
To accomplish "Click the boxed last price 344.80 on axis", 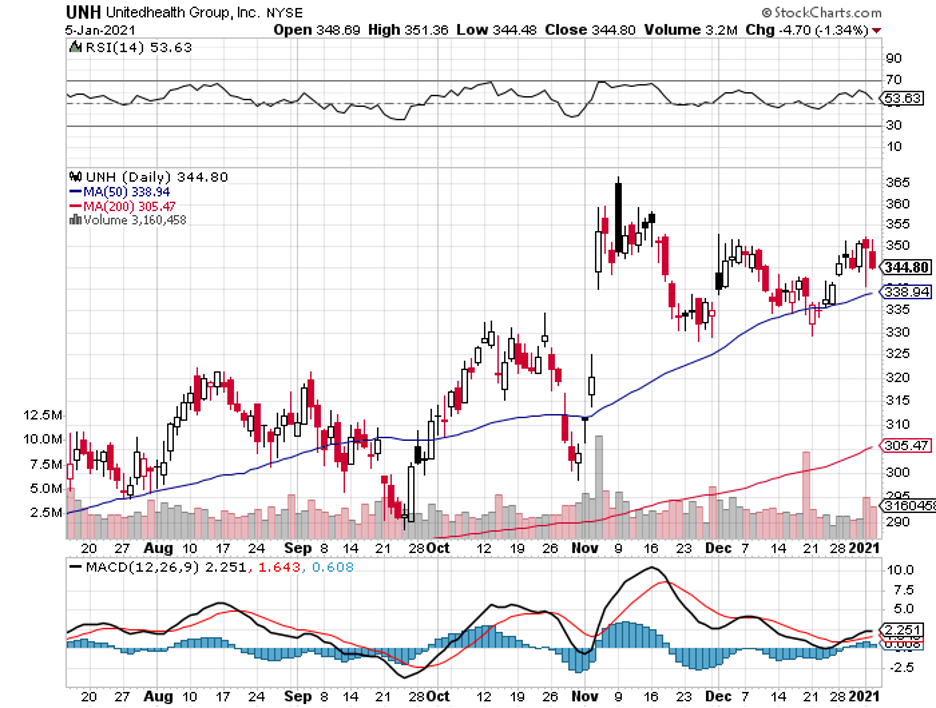I will 907,267.
